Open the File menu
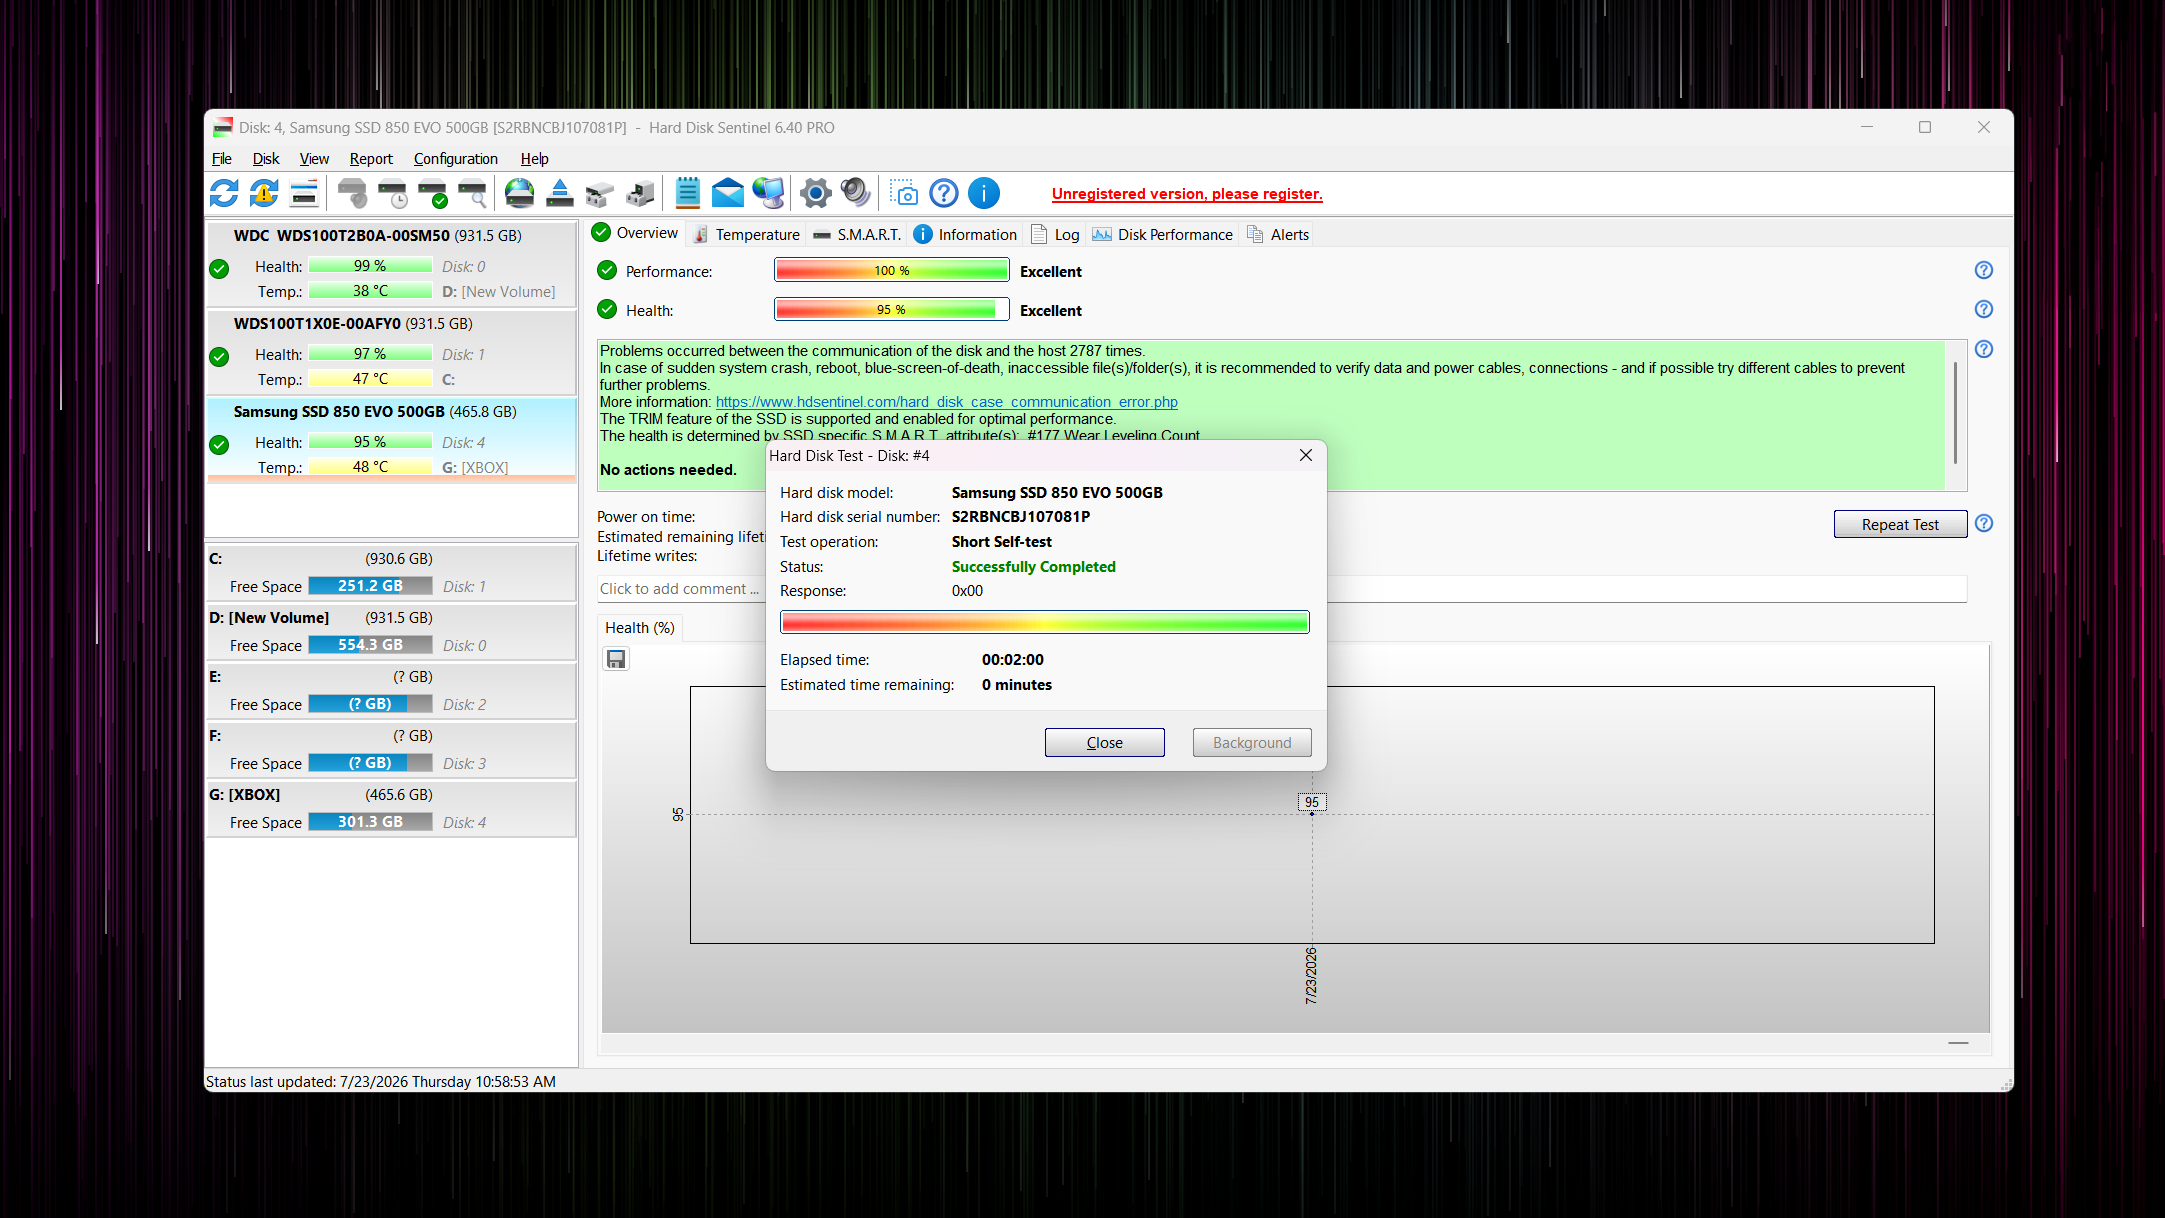Screen dimensions: 2165x1218 [221, 159]
